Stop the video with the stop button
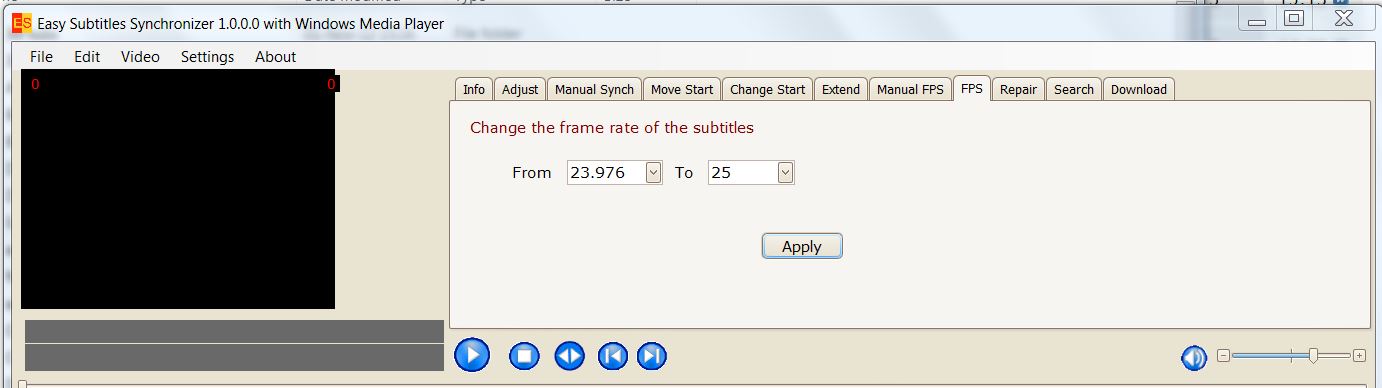The width and height of the screenshot is (1382, 388). [525, 355]
